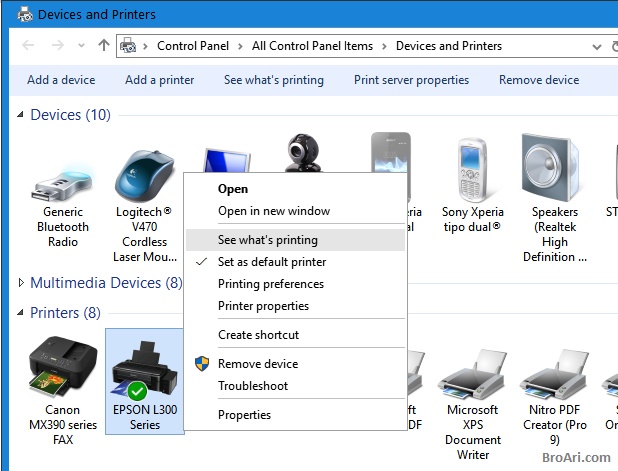Click the Add a printer toolbar button

pos(160,80)
